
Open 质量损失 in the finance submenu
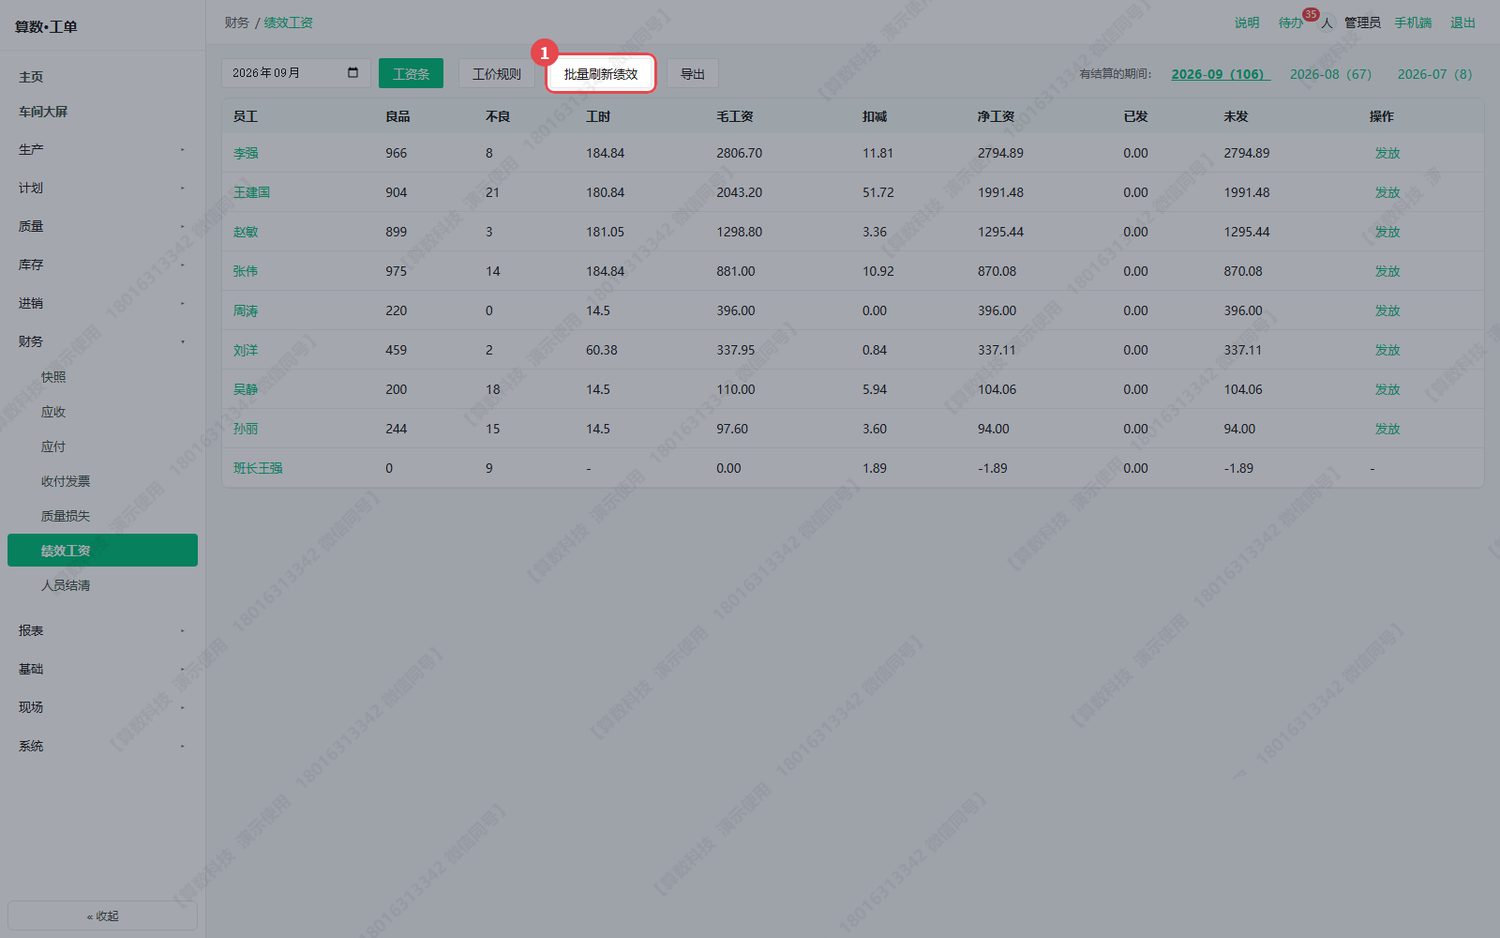(102, 516)
